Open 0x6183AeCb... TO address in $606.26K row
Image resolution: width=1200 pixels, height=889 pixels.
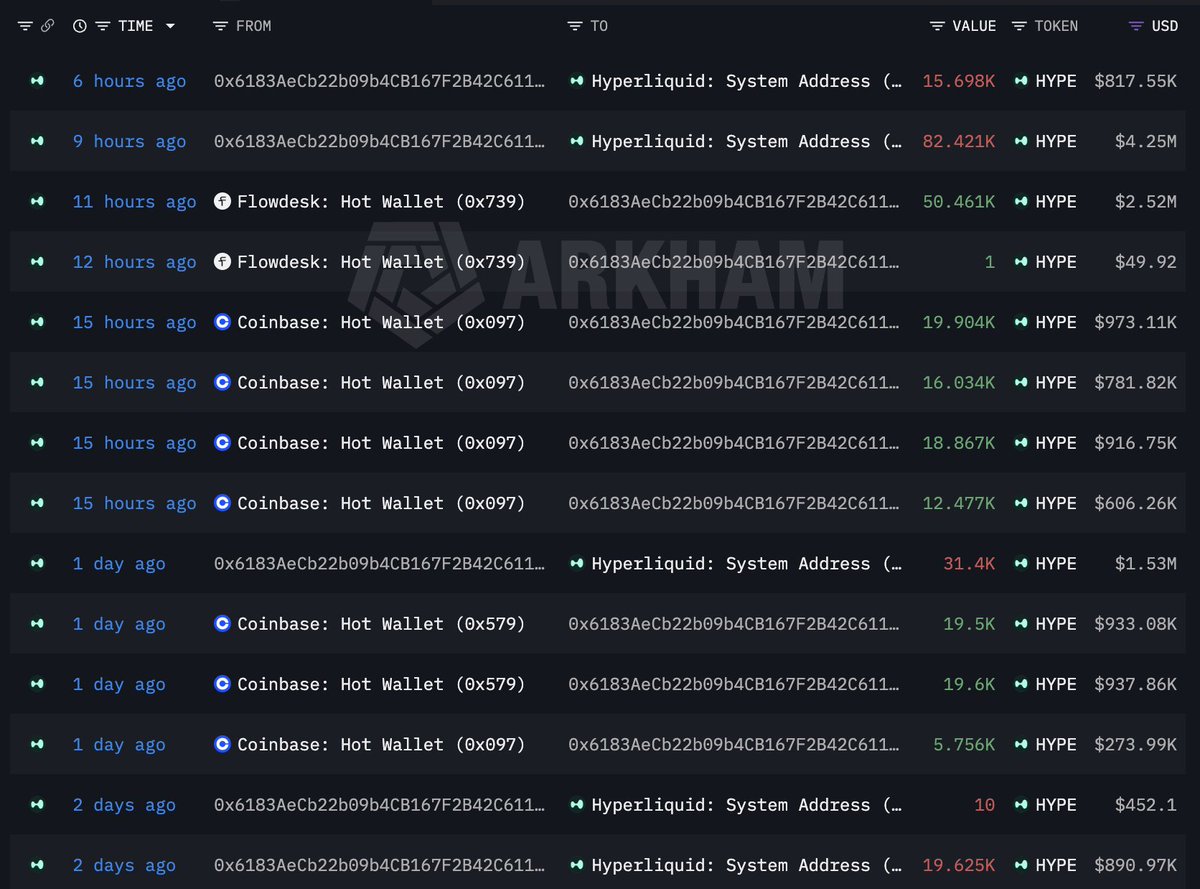click(x=733, y=503)
